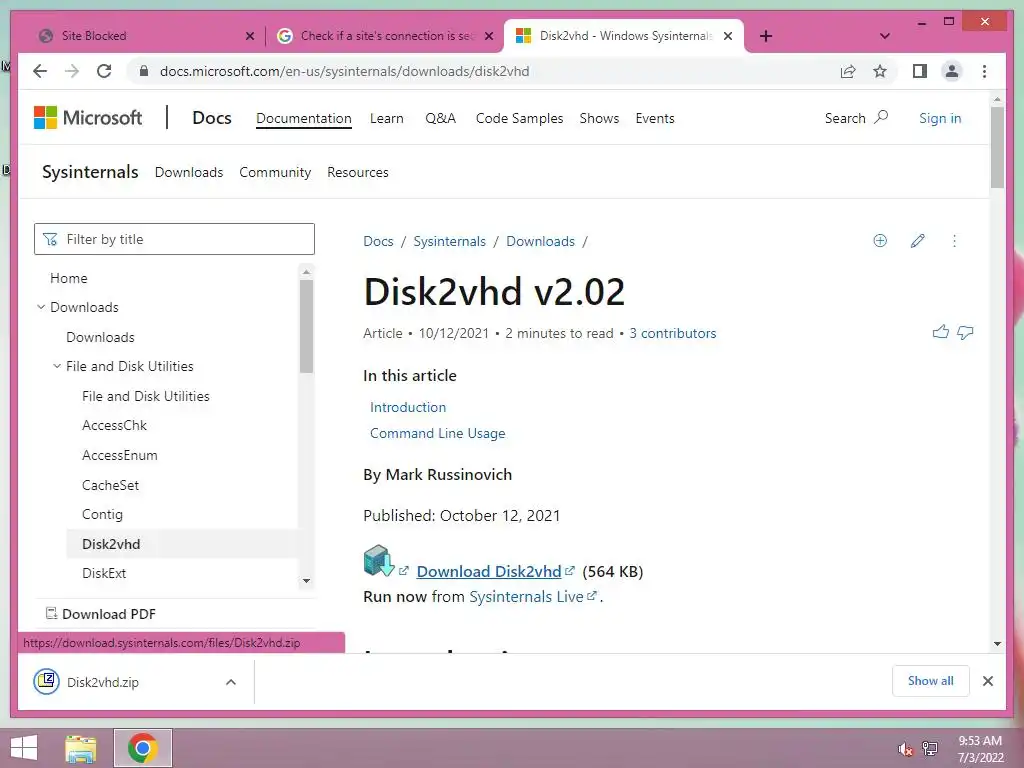The height and width of the screenshot is (768, 1024).
Task: Click Show all downloads button
Action: [931, 681]
